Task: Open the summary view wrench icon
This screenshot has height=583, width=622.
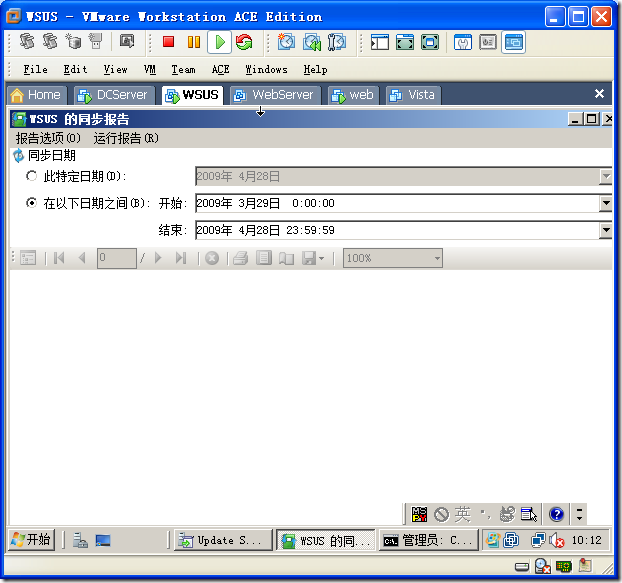Action: tap(463, 42)
